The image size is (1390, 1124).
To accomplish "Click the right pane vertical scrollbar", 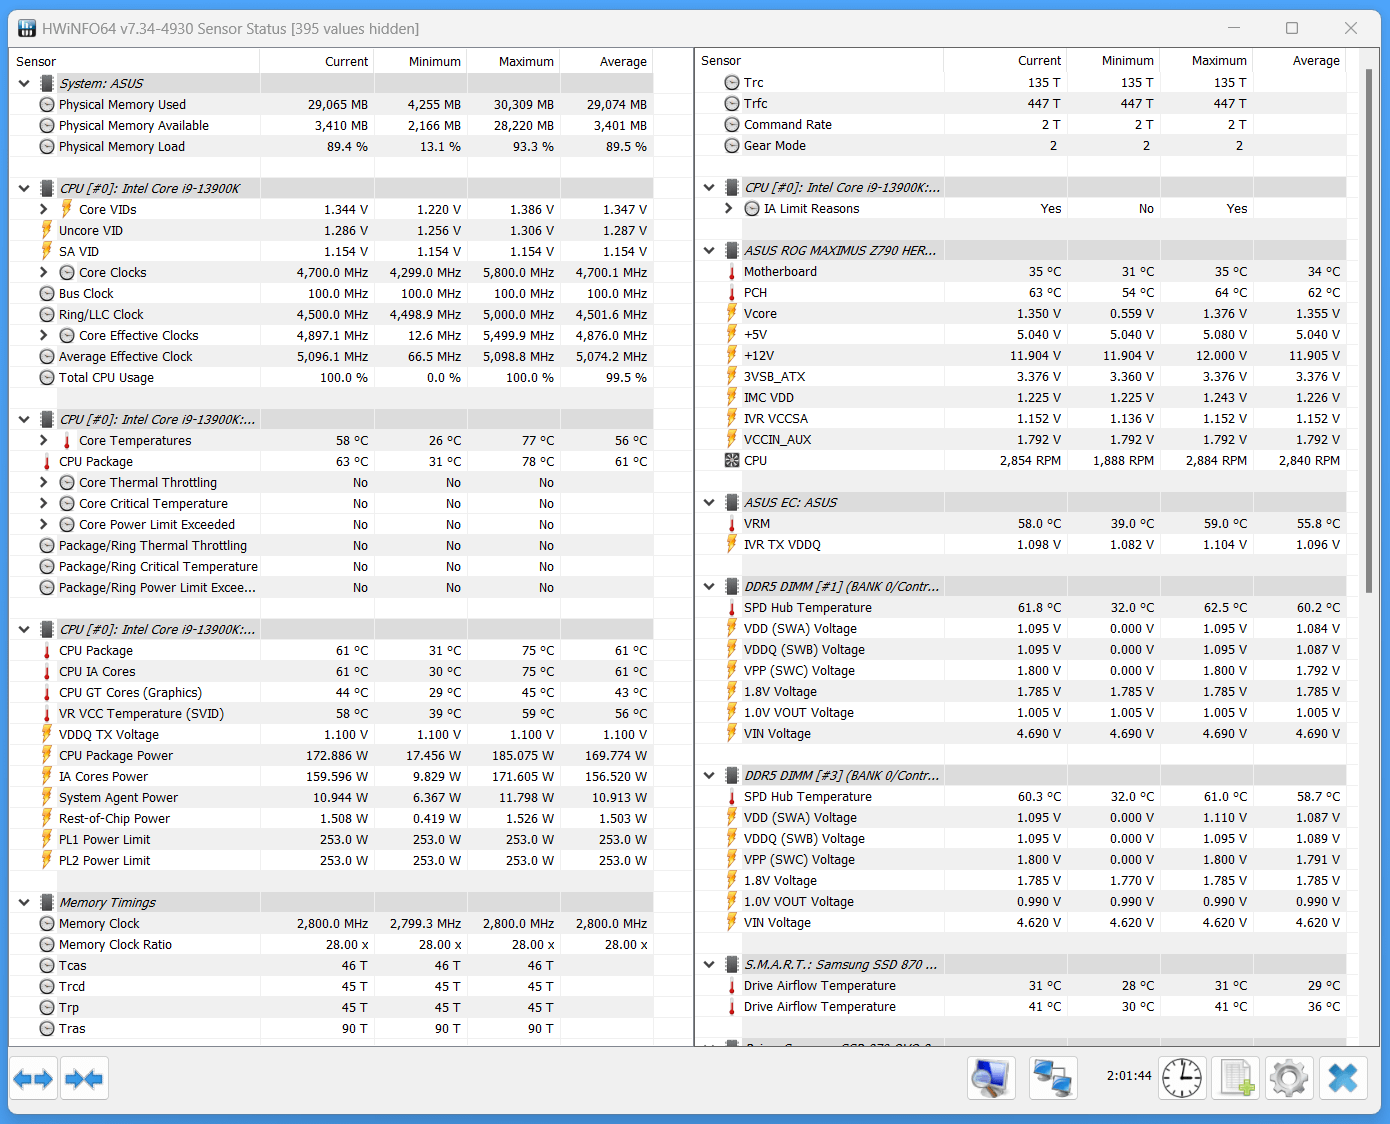I will coord(1368,330).
